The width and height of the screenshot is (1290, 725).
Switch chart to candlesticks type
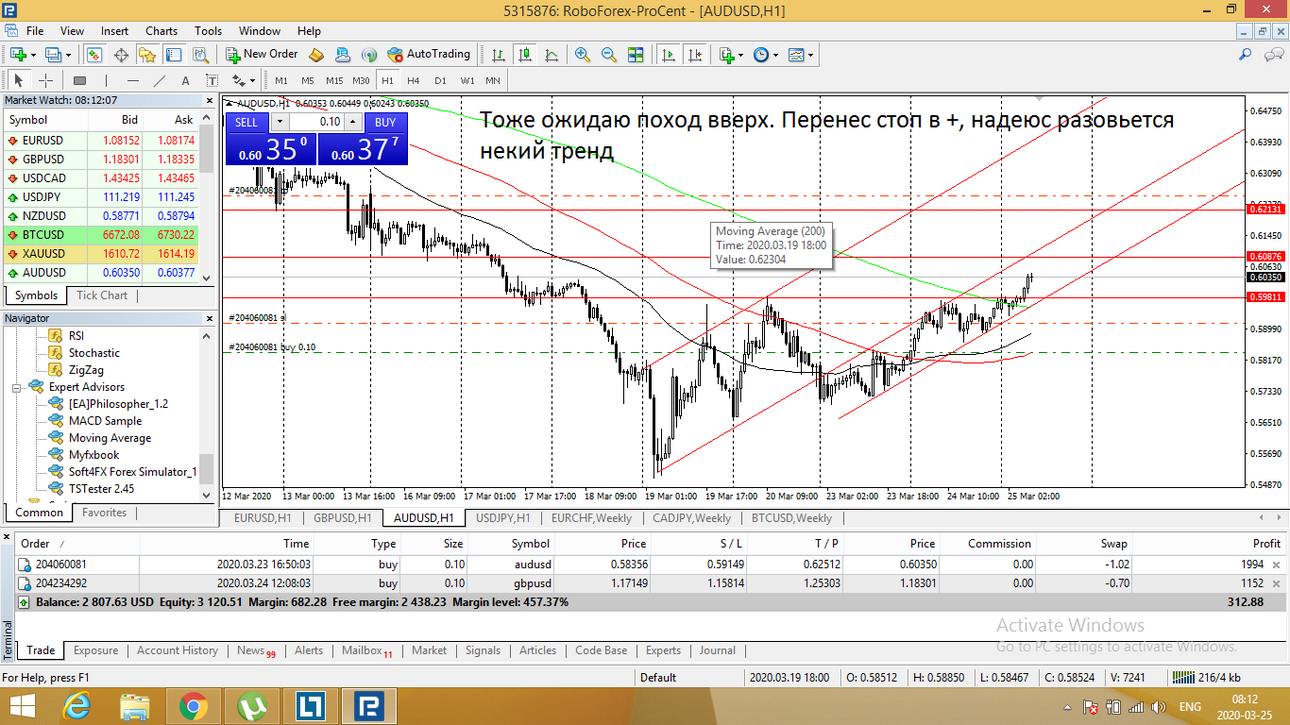tap(524, 54)
